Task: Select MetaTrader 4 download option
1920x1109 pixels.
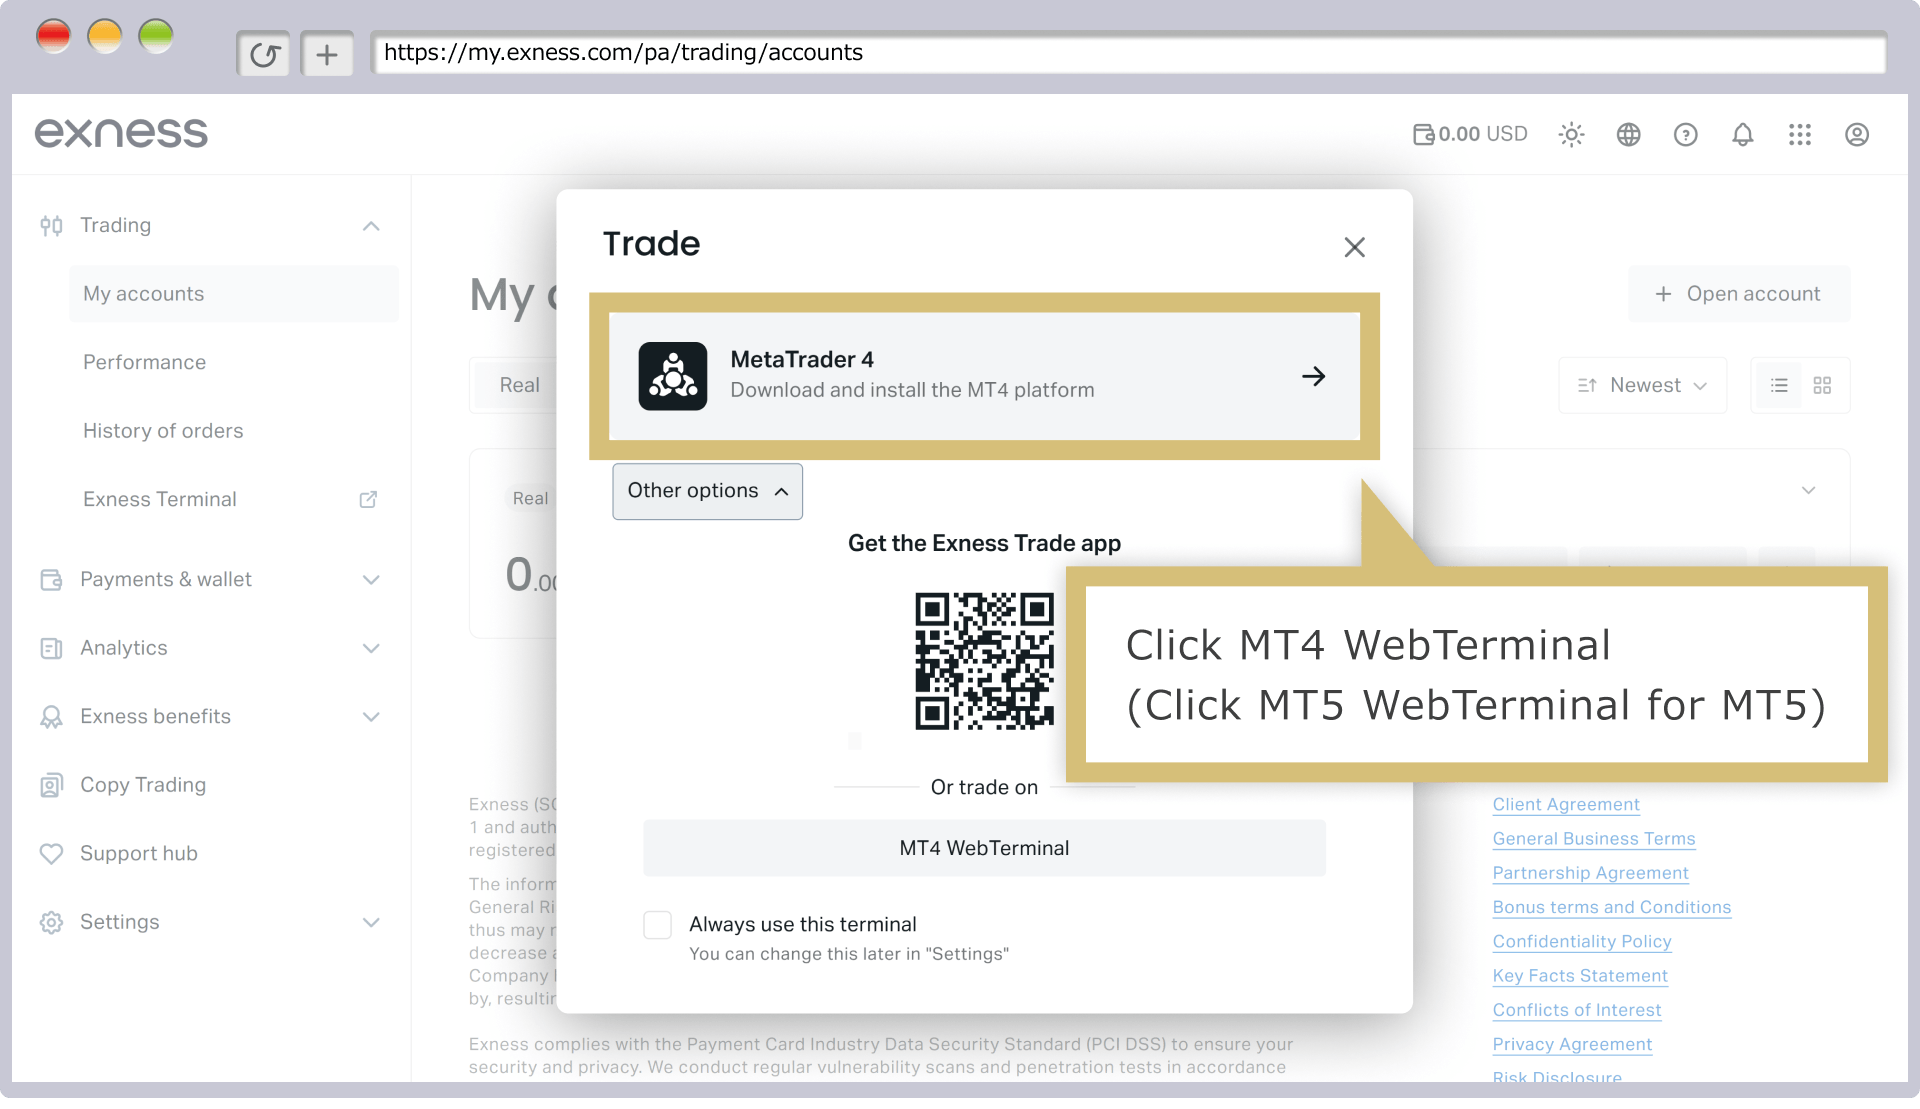Action: (x=984, y=376)
